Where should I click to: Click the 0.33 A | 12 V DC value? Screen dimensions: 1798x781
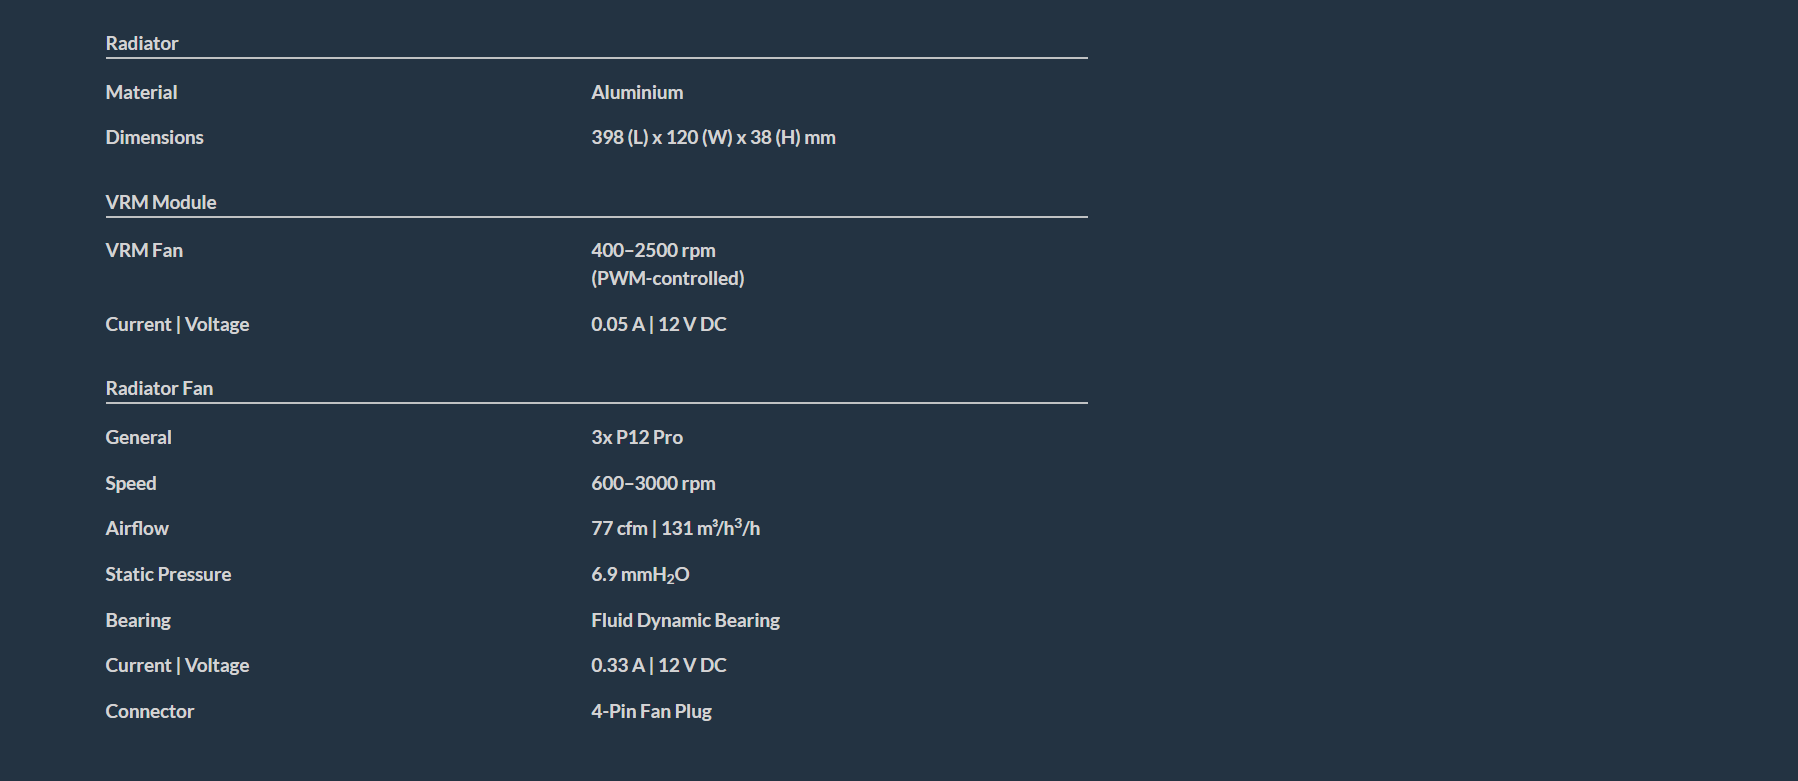658,665
